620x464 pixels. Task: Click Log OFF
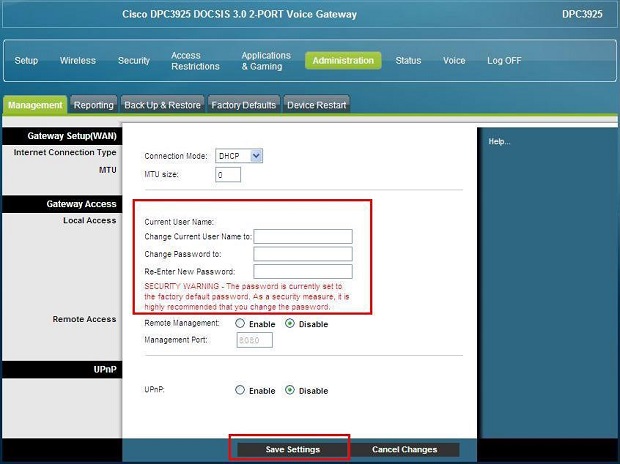point(504,61)
